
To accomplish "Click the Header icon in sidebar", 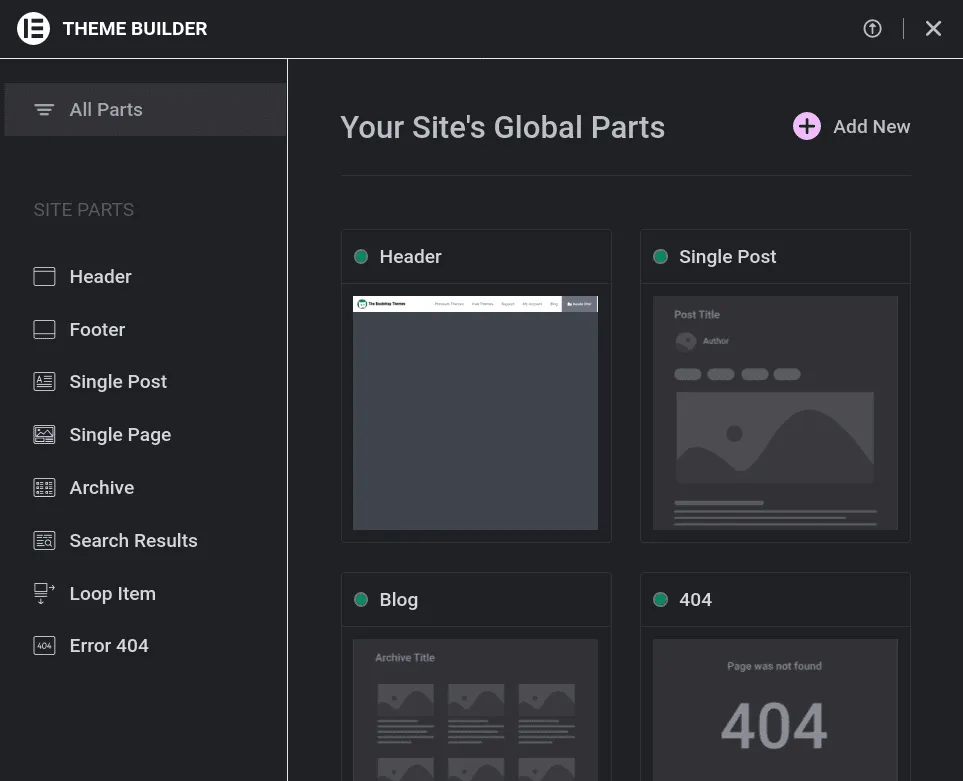I will click(44, 276).
